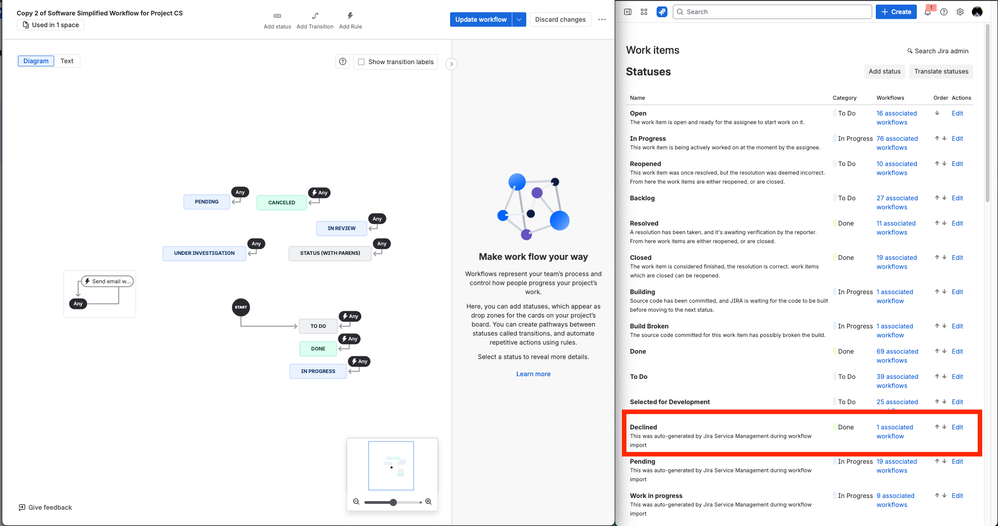Screen dimensions: 998x526
Task: Click the Update workflow button
Action: pyautogui.click(x=481, y=20)
